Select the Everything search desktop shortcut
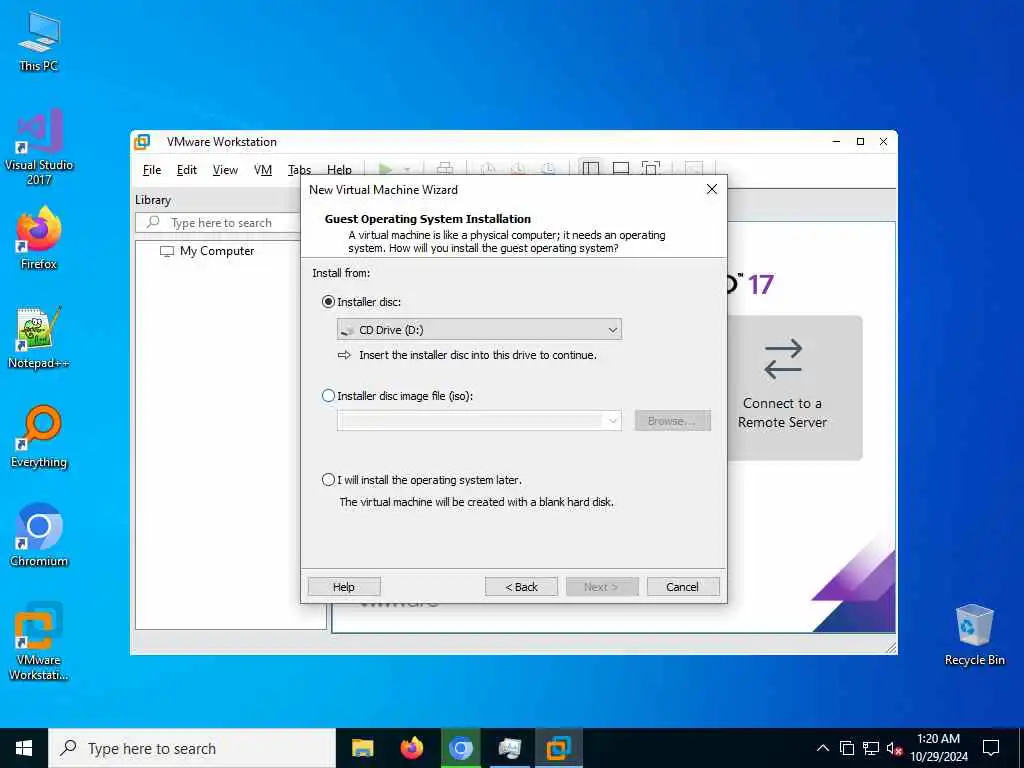This screenshot has height=768, width=1024. click(39, 437)
